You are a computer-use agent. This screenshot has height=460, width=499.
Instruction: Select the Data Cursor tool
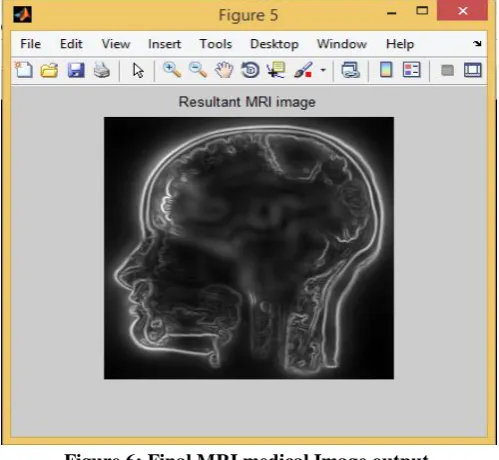pyautogui.click(x=276, y=70)
